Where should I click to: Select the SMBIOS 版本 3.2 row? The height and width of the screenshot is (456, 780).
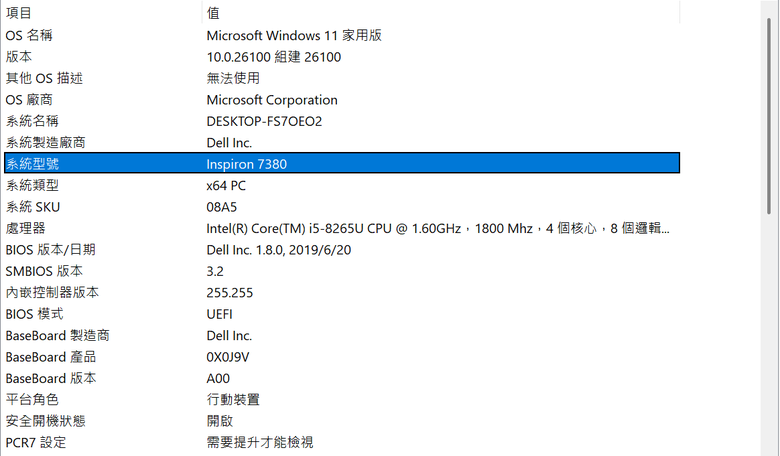[x=342, y=271]
